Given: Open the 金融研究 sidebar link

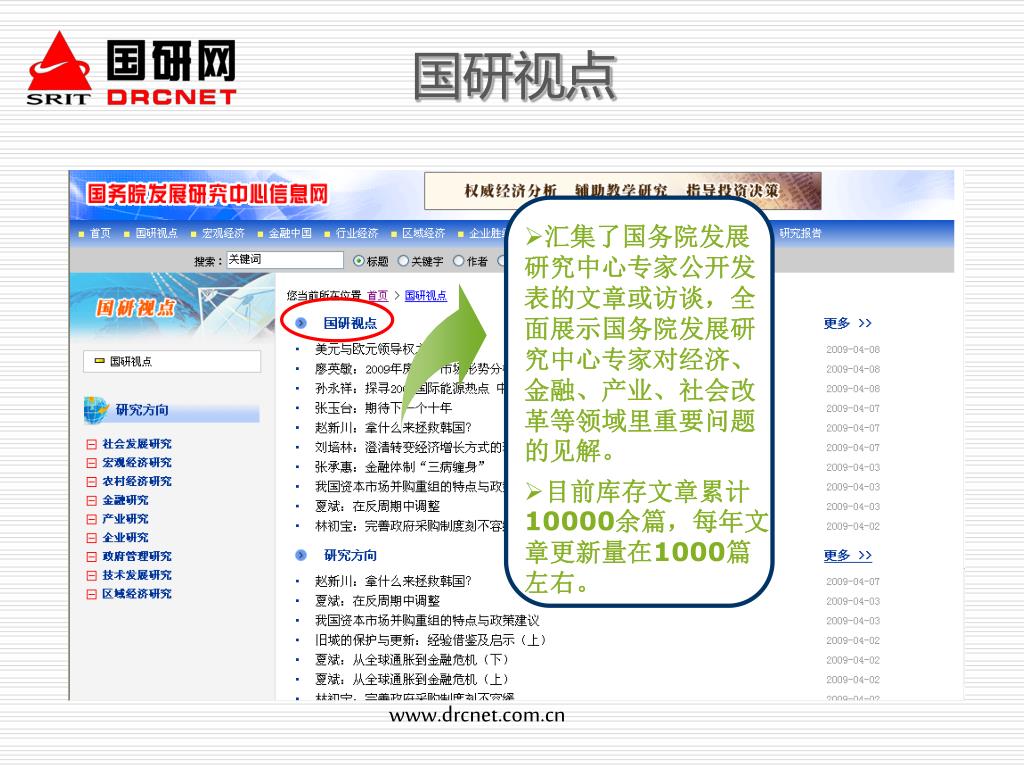Looking at the screenshot, I should (x=125, y=501).
